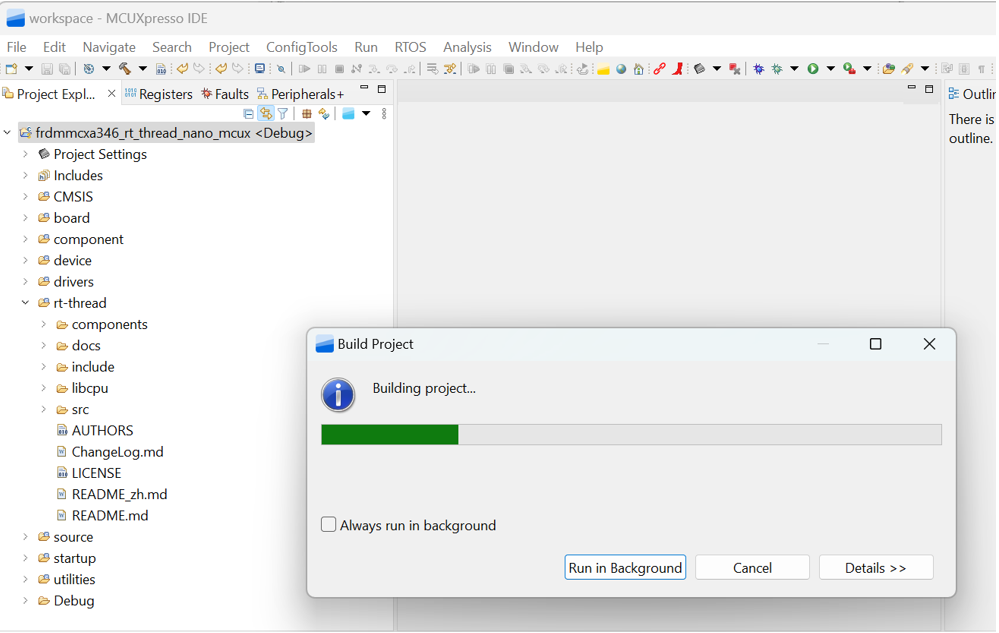Click the Details >> button
This screenshot has height=633, width=999.
(875, 567)
